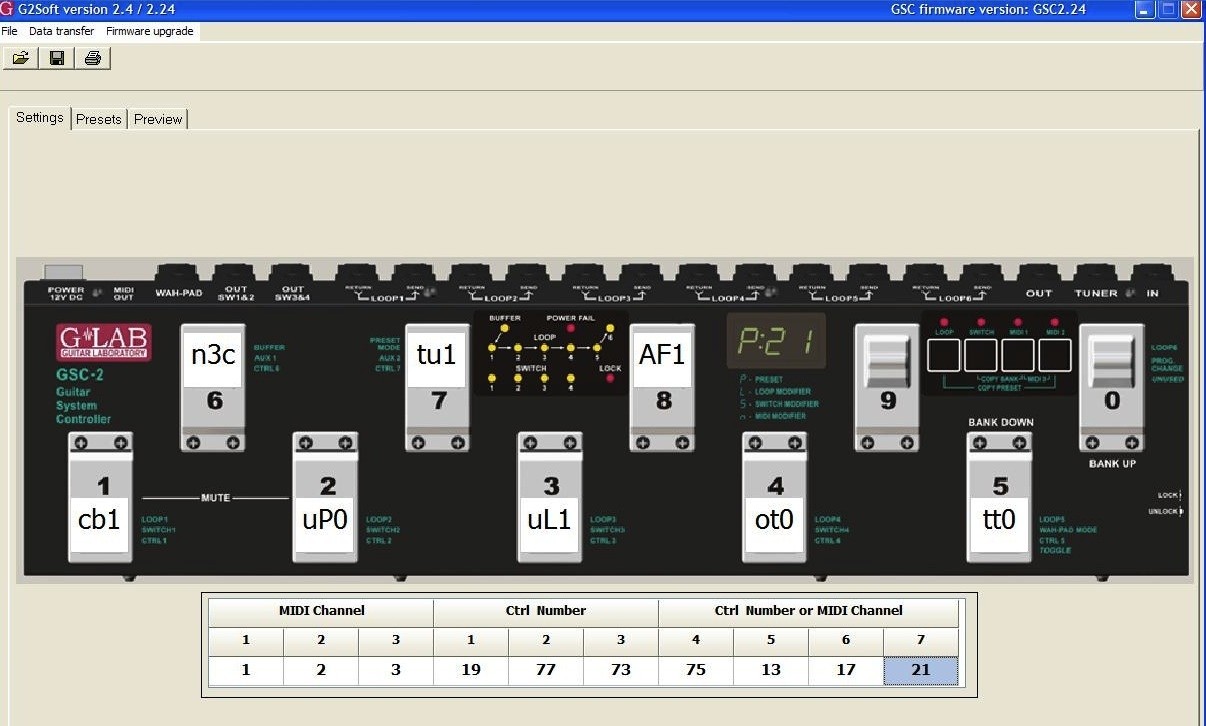The image size is (1206, 726).
Task: Open the File menu
Action: coord(9,31)
